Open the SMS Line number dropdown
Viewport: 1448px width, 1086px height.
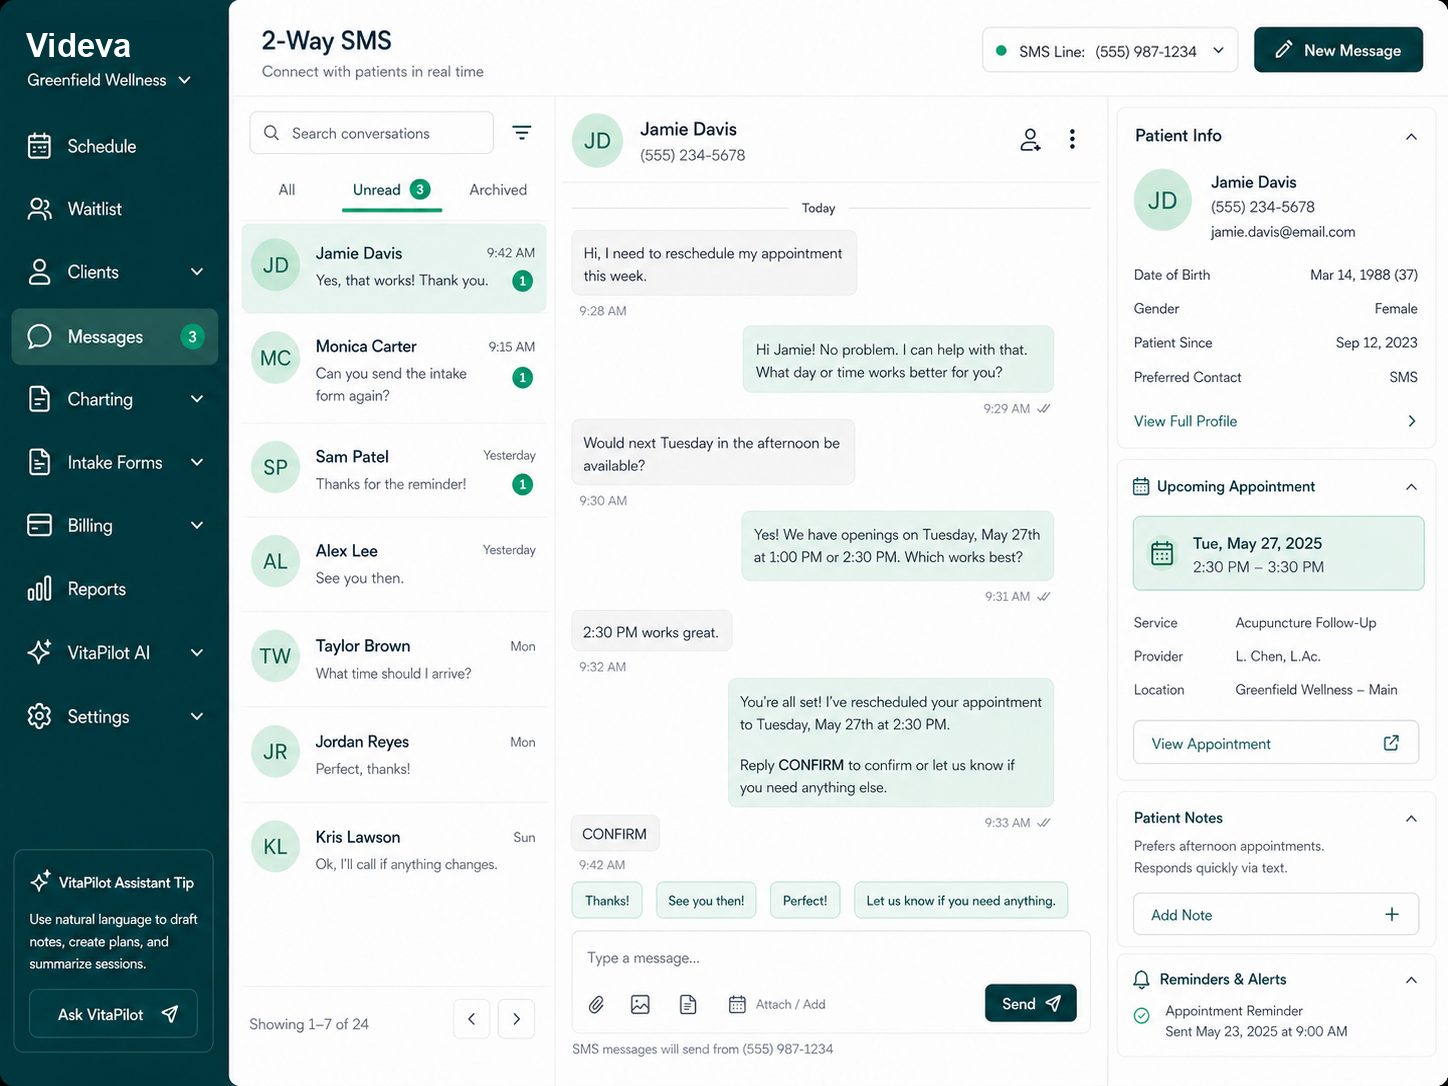1218,49
